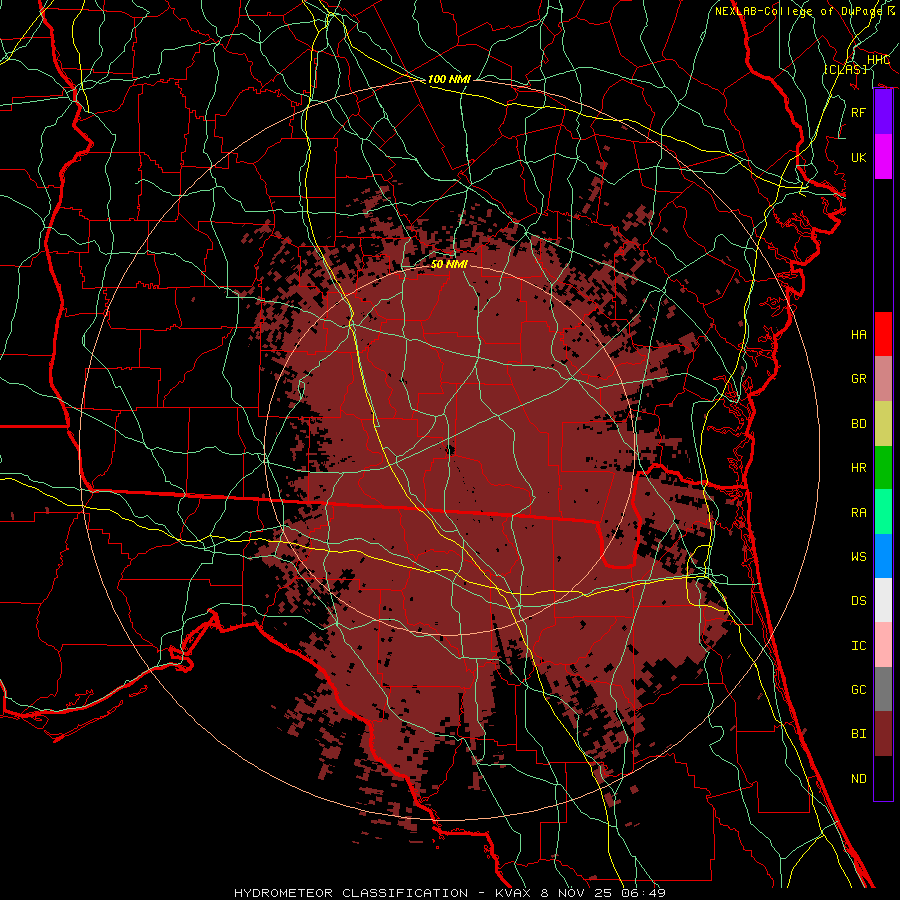Click the "BD" legend label
The width and height of the screenshot is (900, 900).
tap(858, 424)
